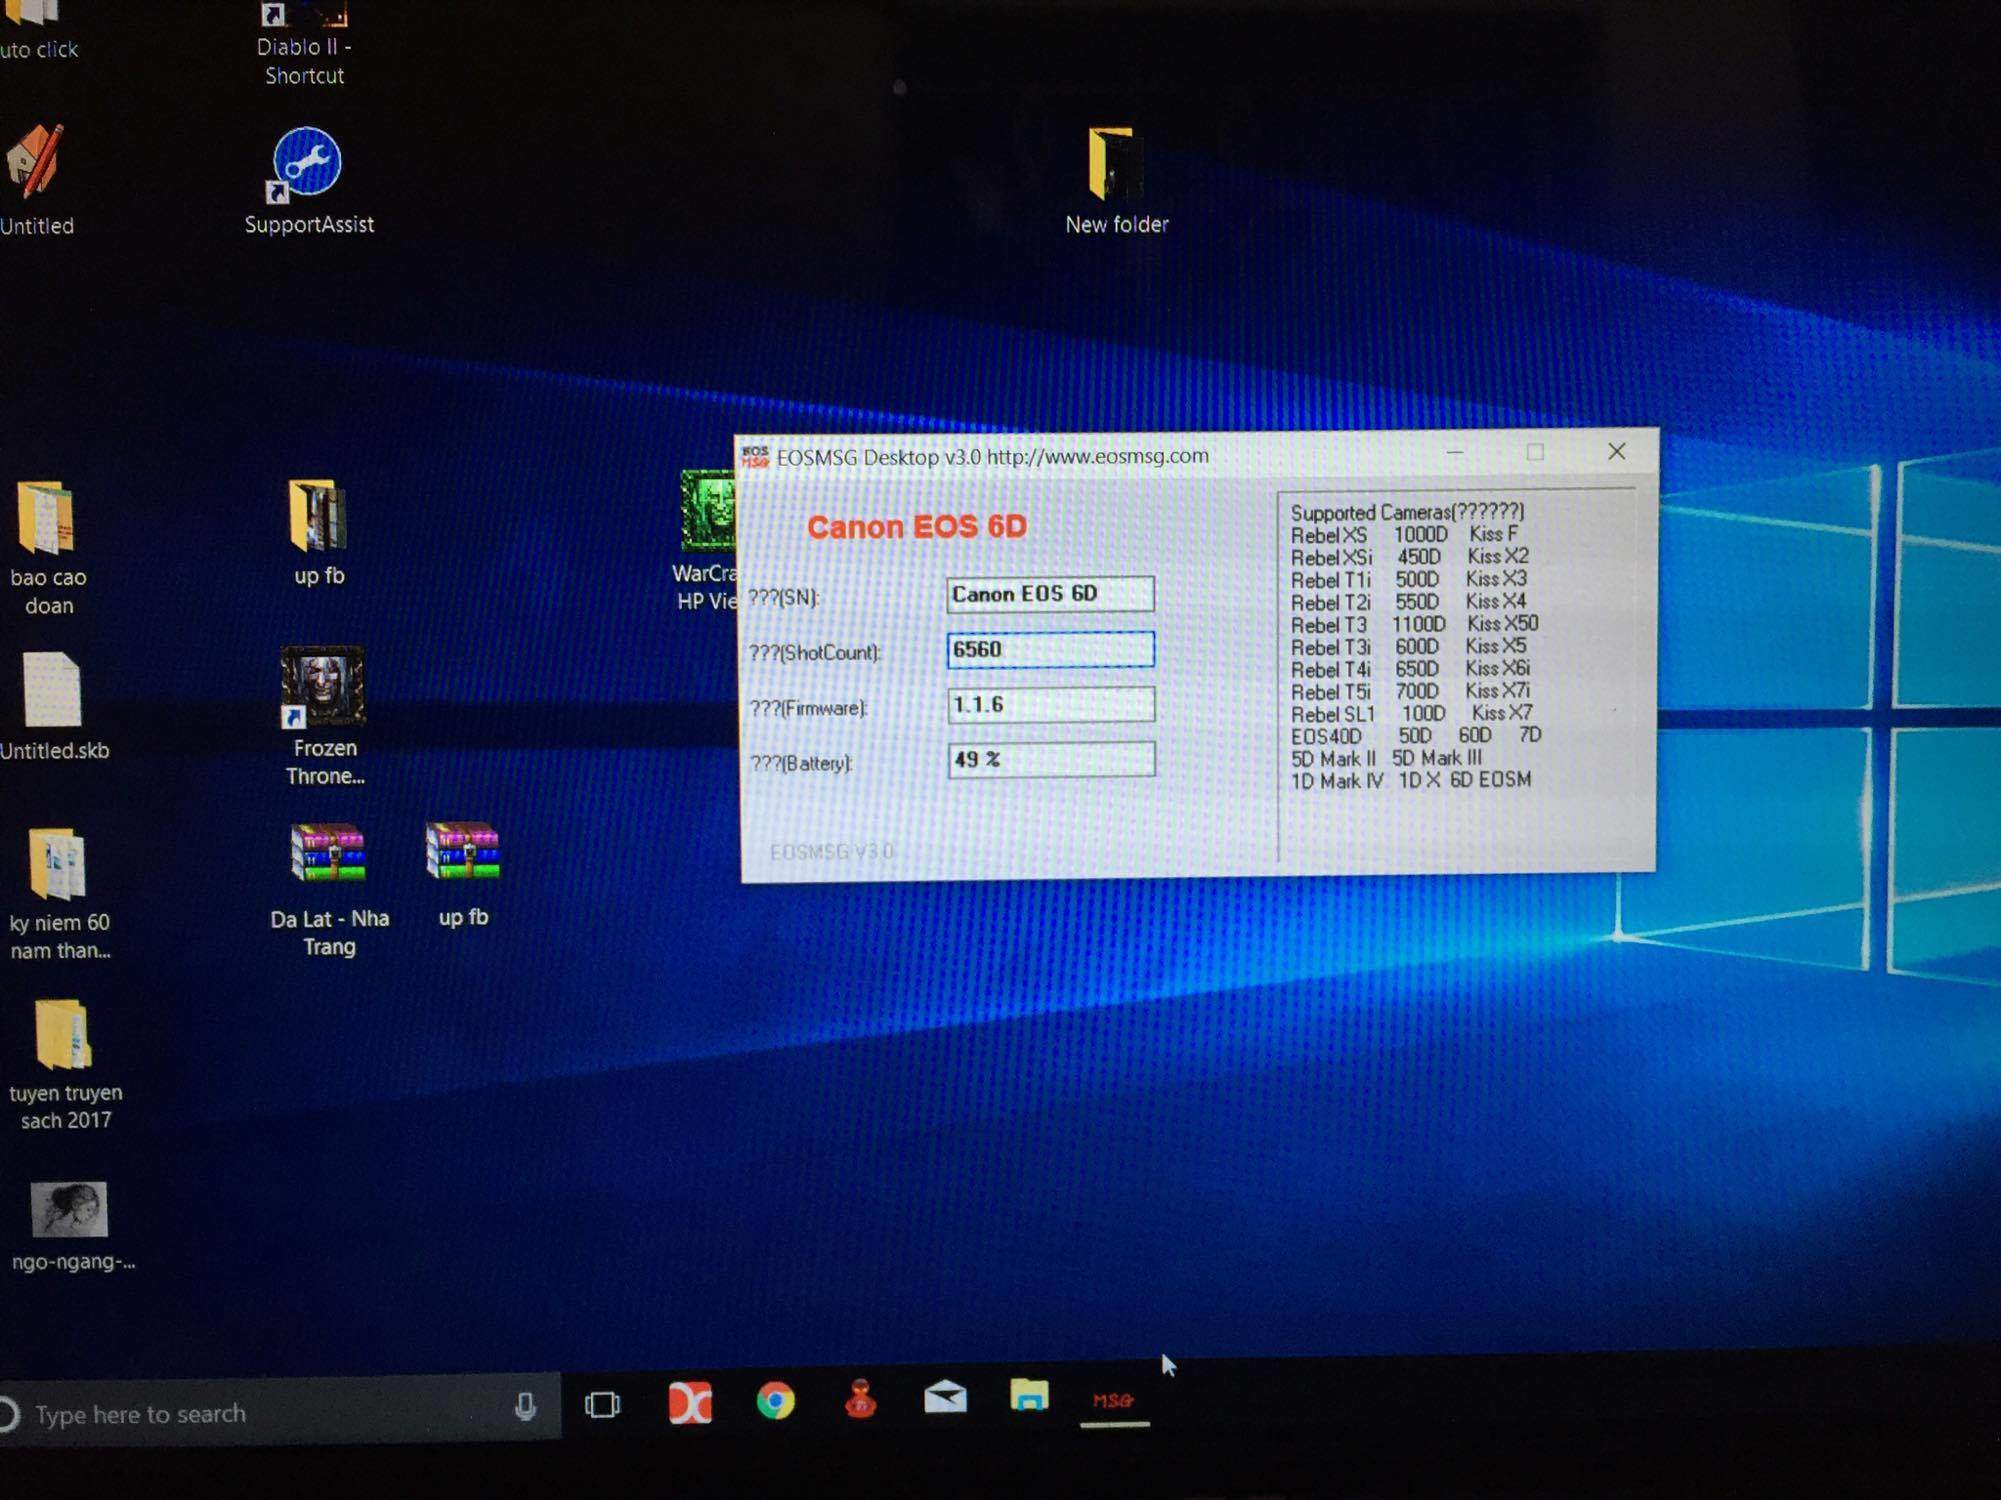This screenshot has width=2001, height=1500.
Task: Select Da Lat - Nha Trang archive
Action: (x=327, y=852)
